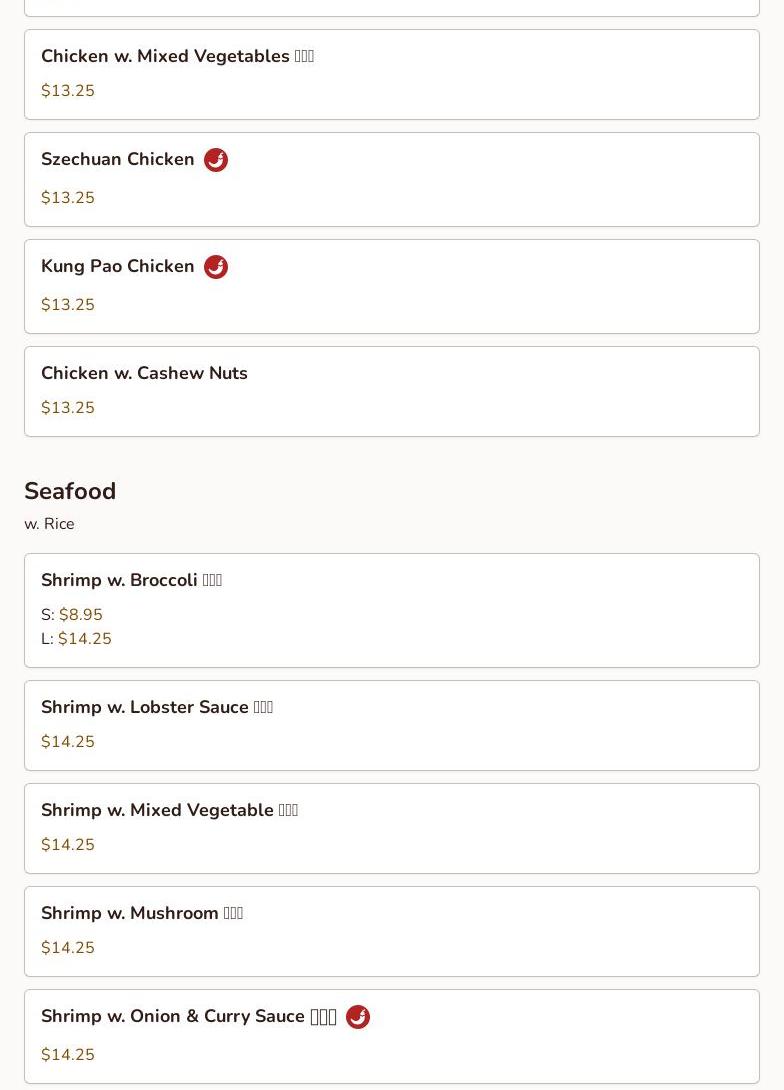Open the Chicken w. Cashew Nuts item

144,374
